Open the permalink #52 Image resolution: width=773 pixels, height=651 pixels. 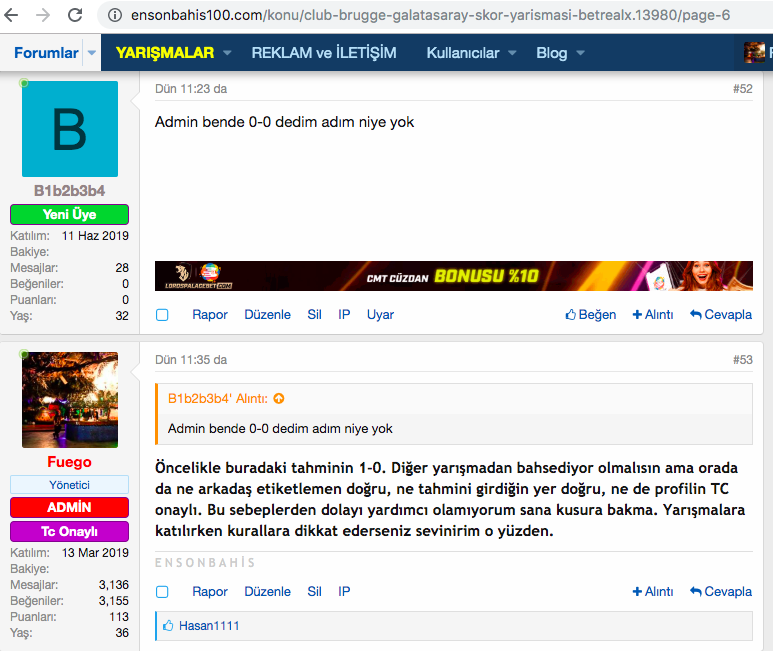tap(742, 89)
